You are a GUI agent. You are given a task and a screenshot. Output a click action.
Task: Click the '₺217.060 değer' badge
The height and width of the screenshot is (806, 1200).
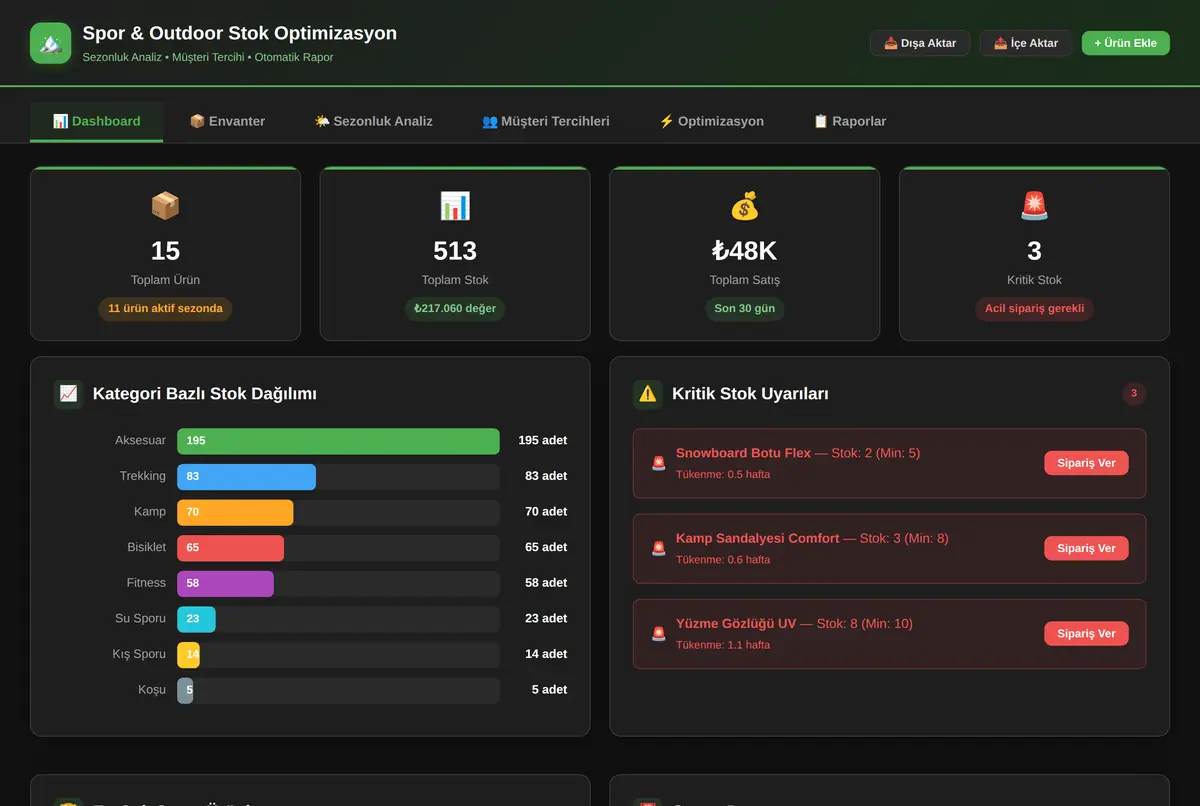[x=455, y=309]
